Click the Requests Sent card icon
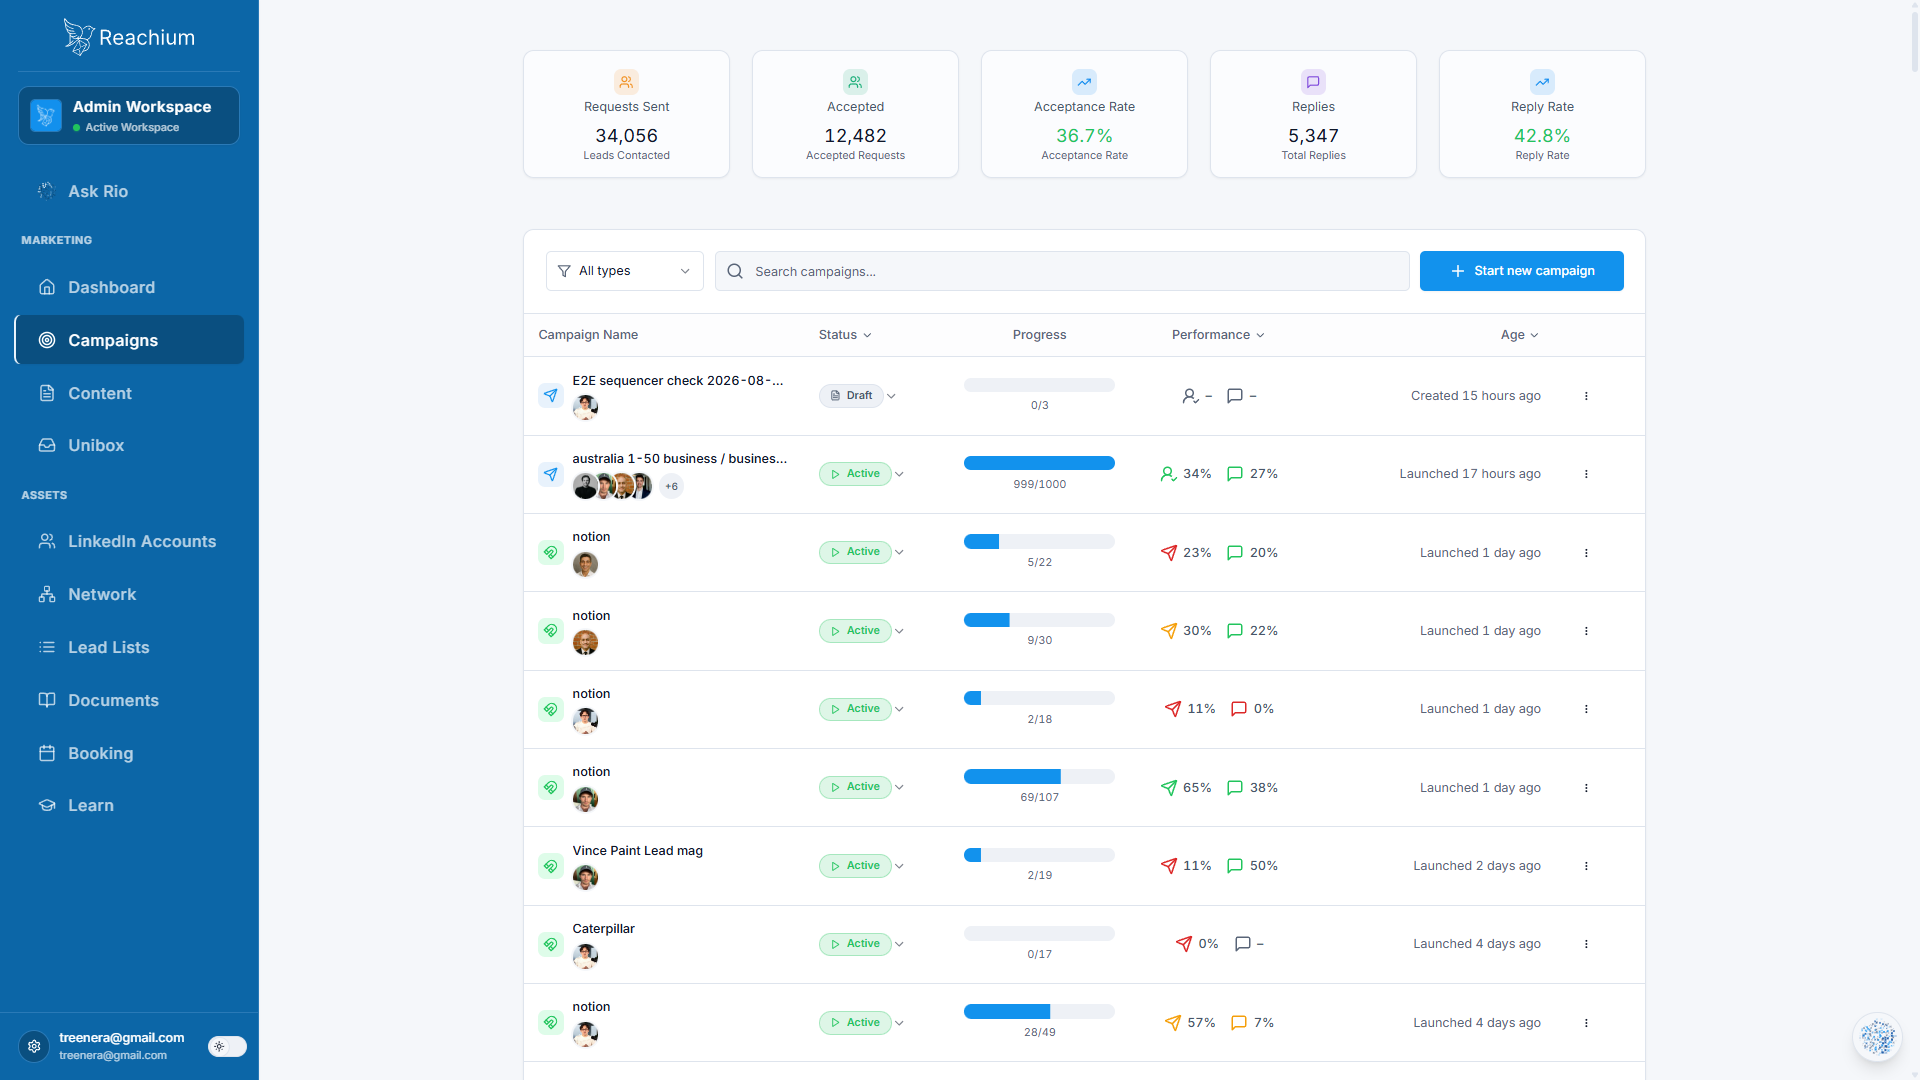Image resolution: width=1920 pixels, height=1080 pixels. 626,82
